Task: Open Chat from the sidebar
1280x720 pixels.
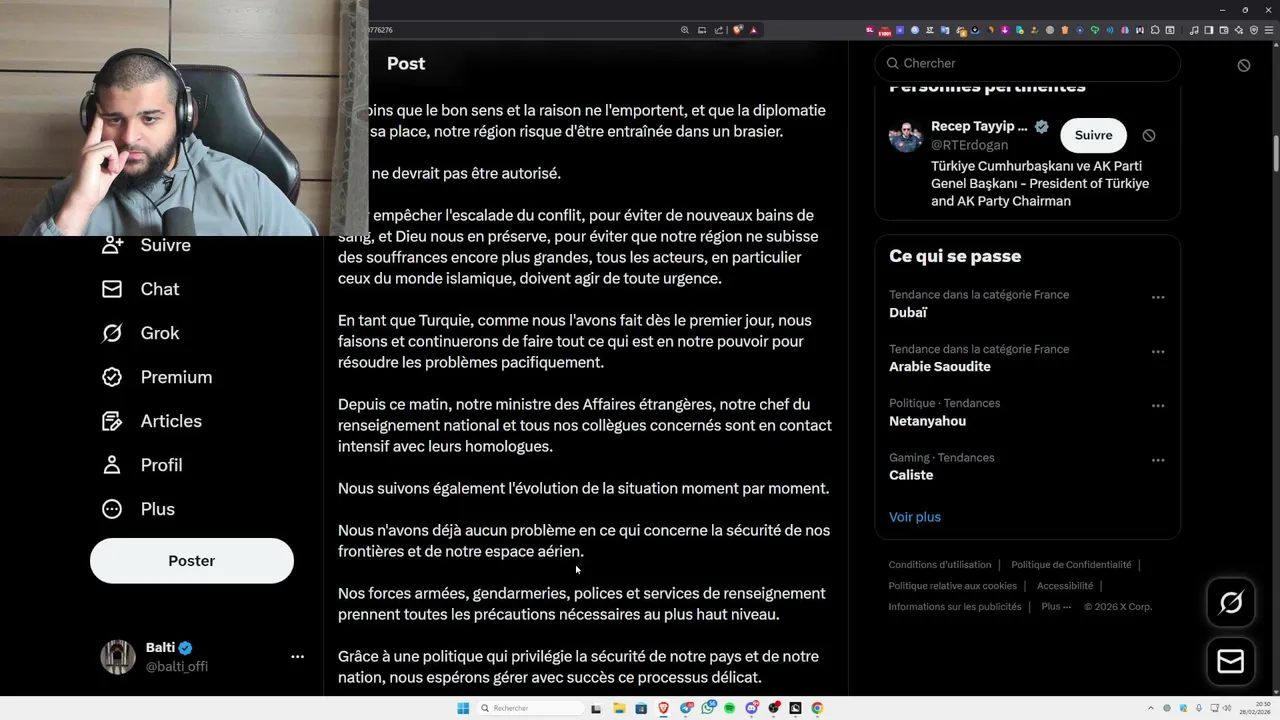Action: pos(141,289)
